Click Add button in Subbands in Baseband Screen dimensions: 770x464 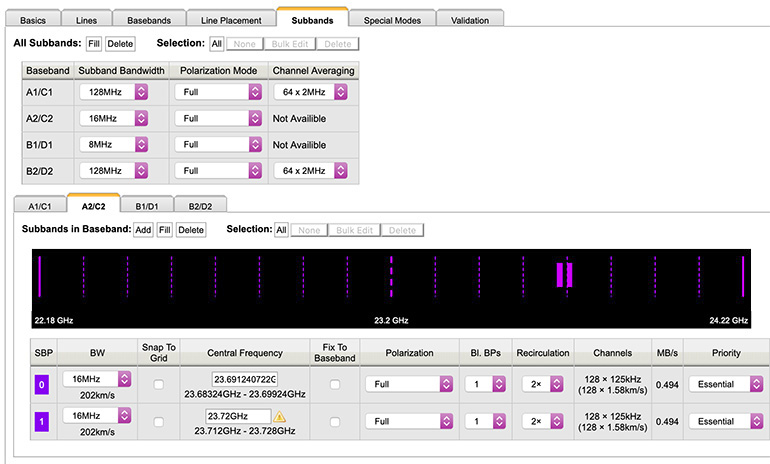[144, 230]
